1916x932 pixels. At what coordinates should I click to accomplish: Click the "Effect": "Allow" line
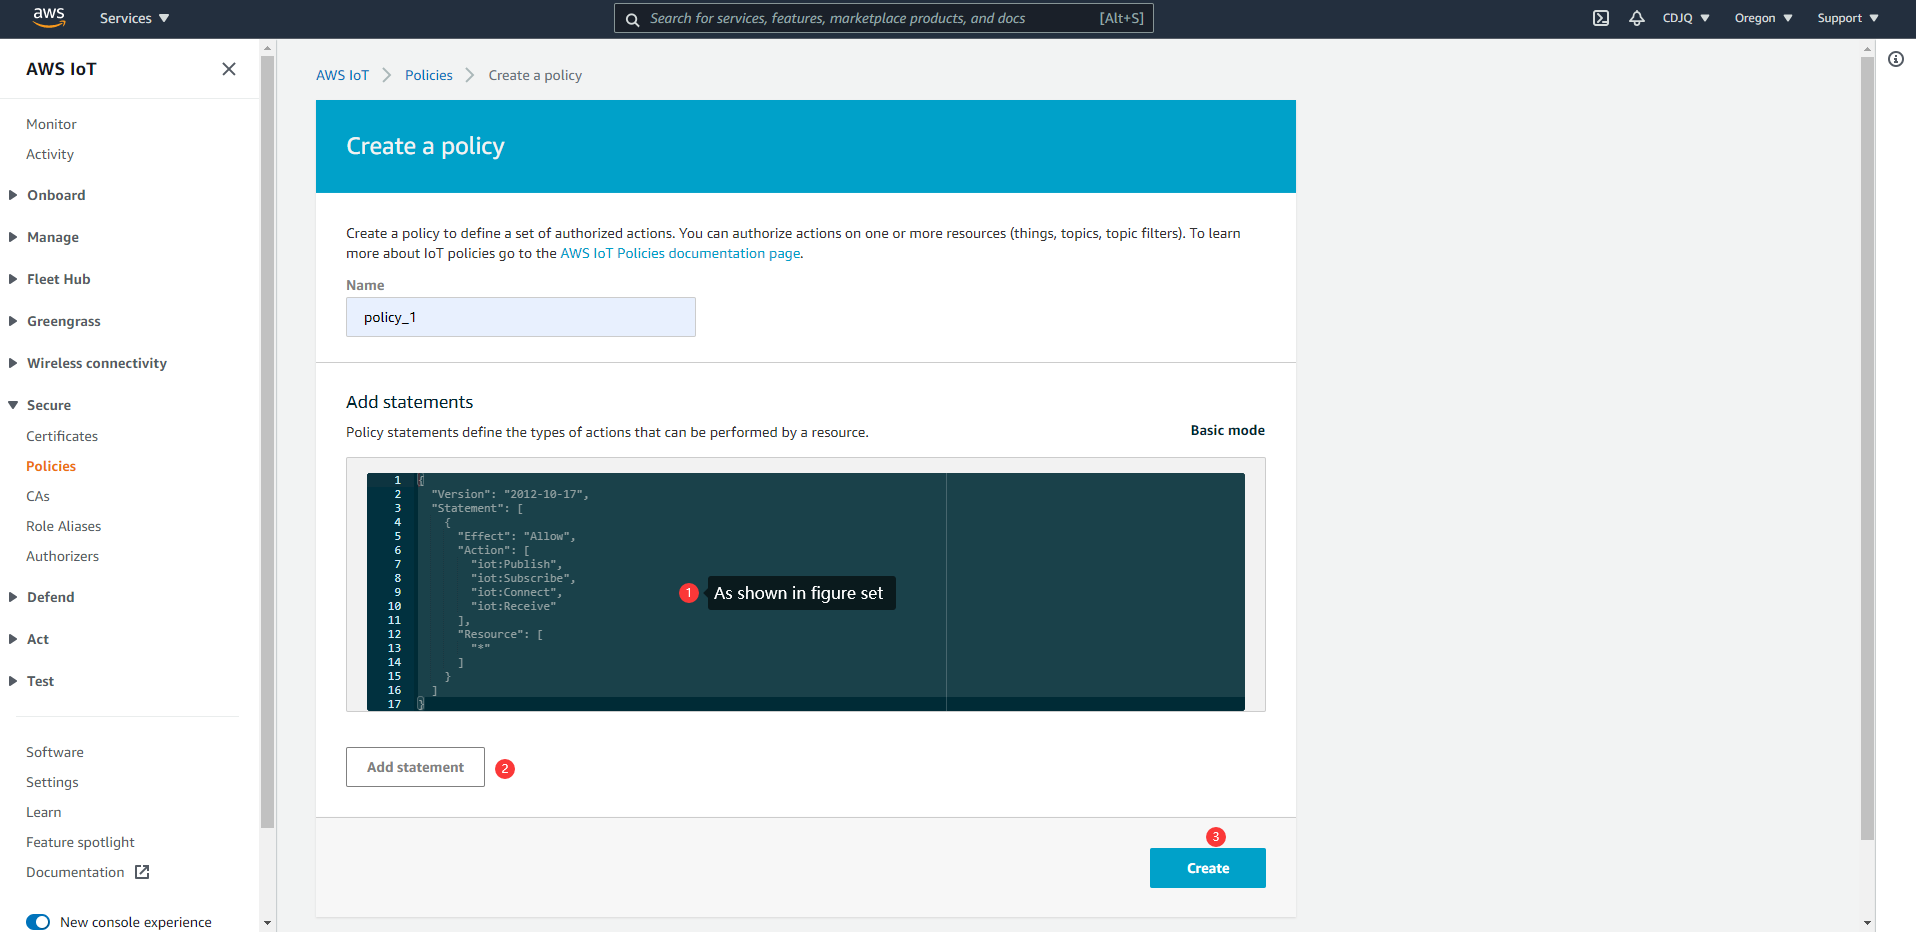516,536
